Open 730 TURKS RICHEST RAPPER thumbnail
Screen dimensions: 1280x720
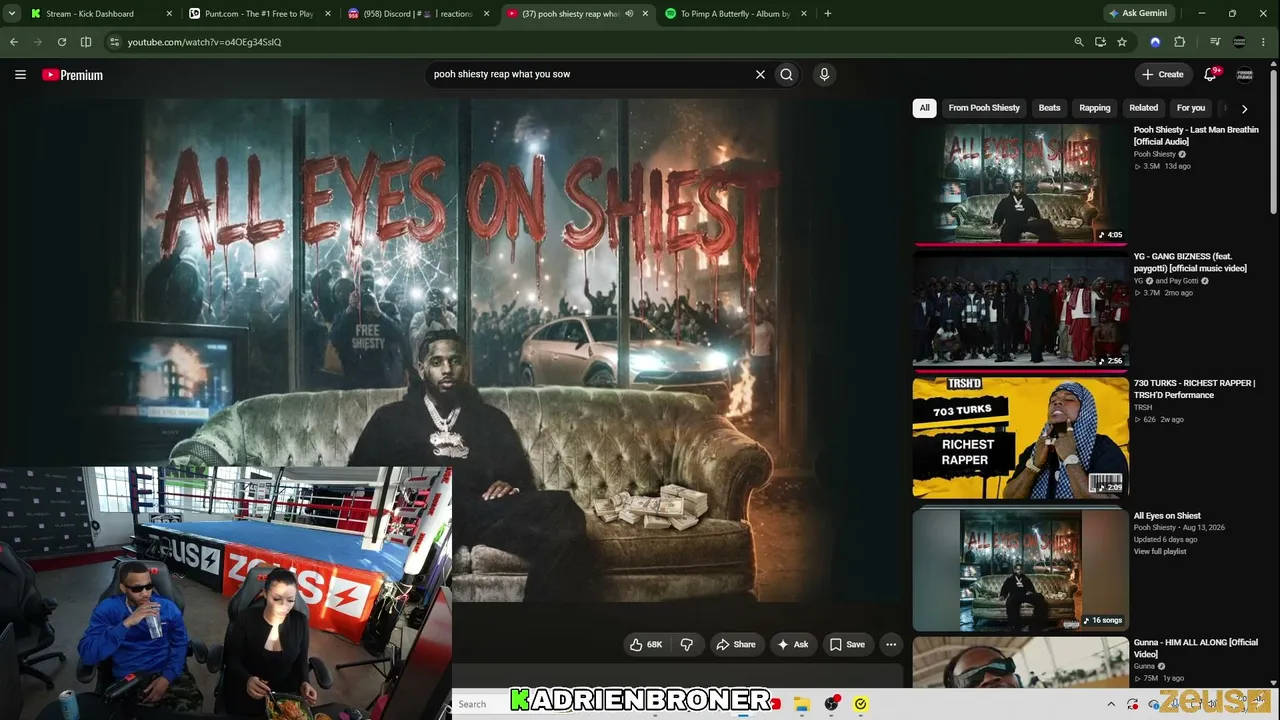click(1020, 437)
